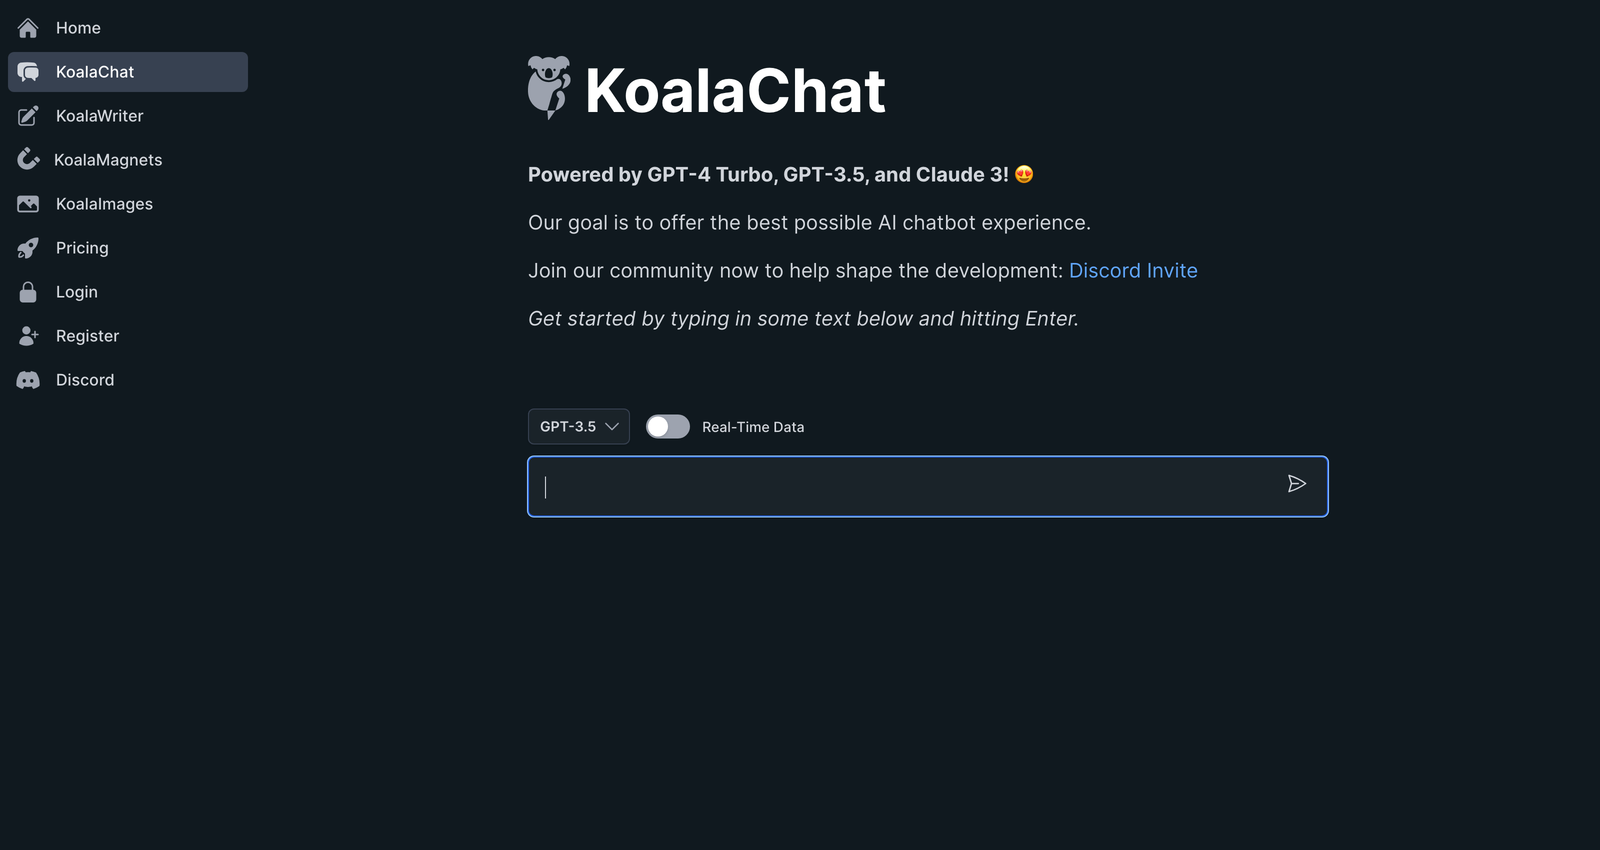This screenshot has height=850, width=1600.
Task: Click the Real-Time Data label
Action: [753, 427]
